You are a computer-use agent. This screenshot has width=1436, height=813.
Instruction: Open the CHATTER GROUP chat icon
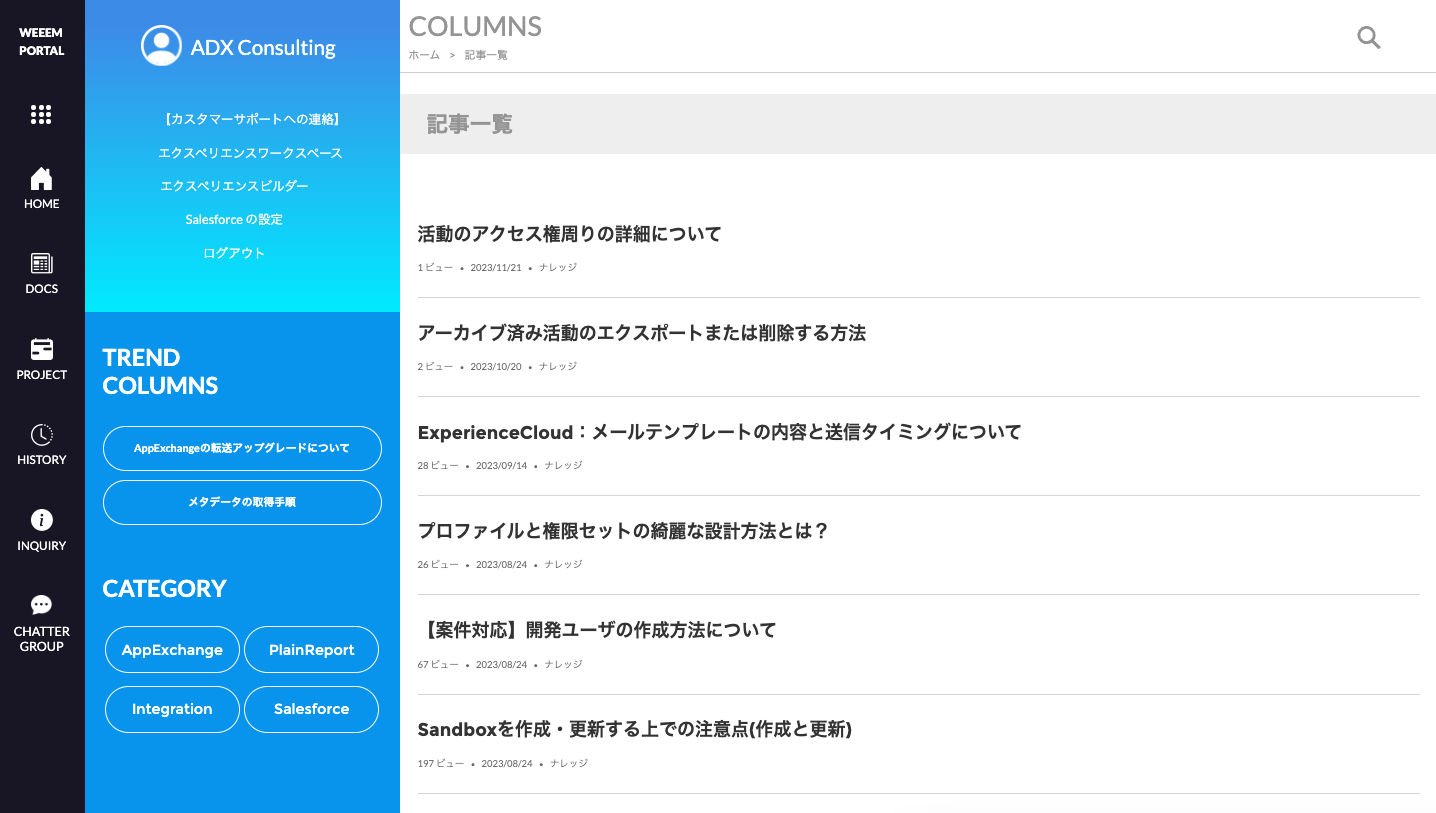point(41,605)
